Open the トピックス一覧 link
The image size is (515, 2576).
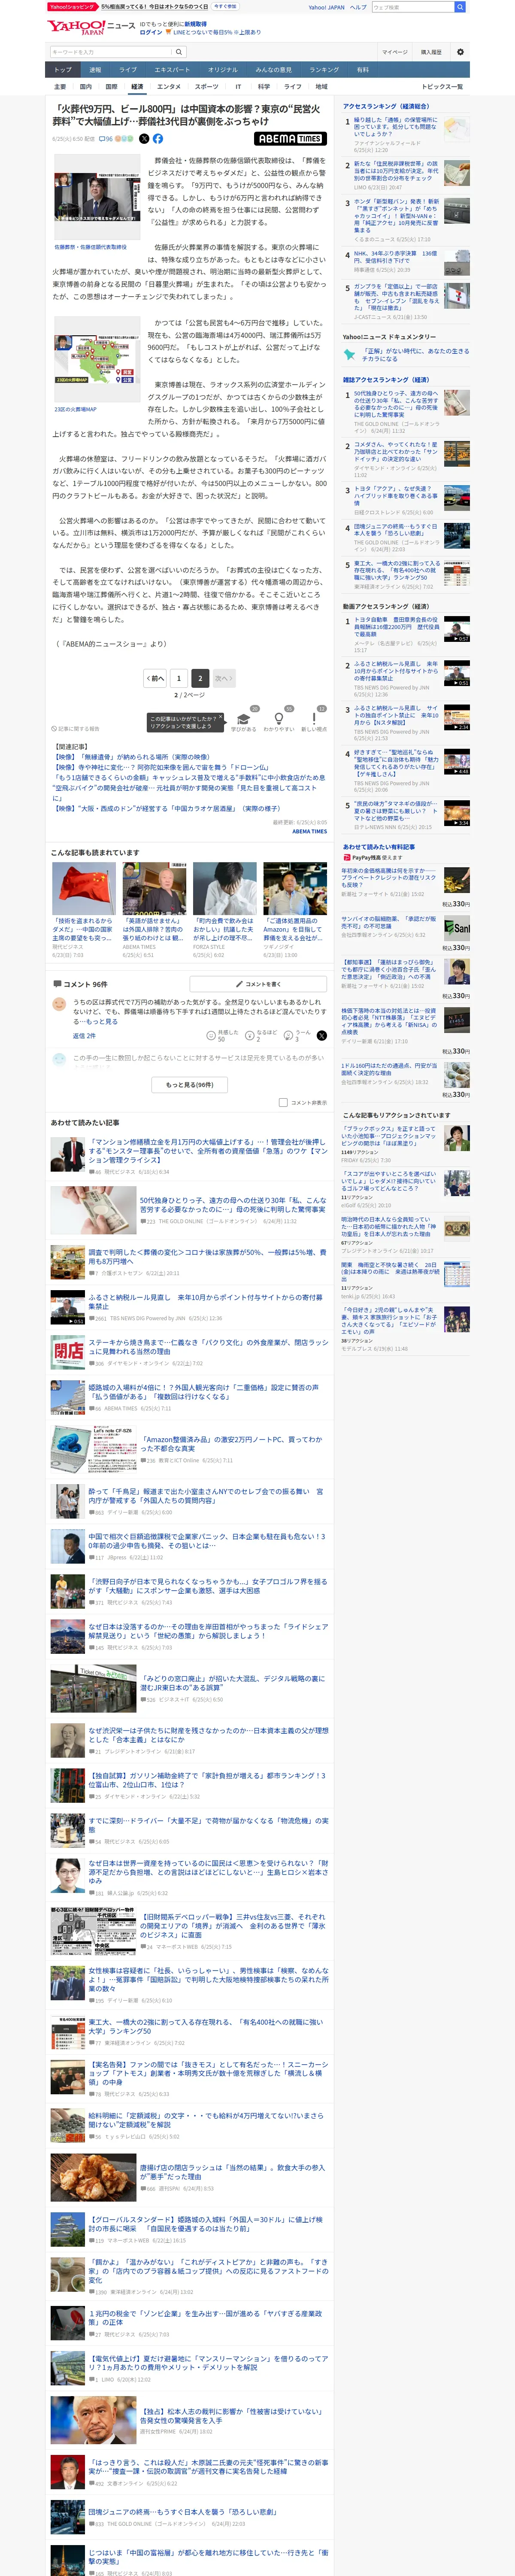442,87
